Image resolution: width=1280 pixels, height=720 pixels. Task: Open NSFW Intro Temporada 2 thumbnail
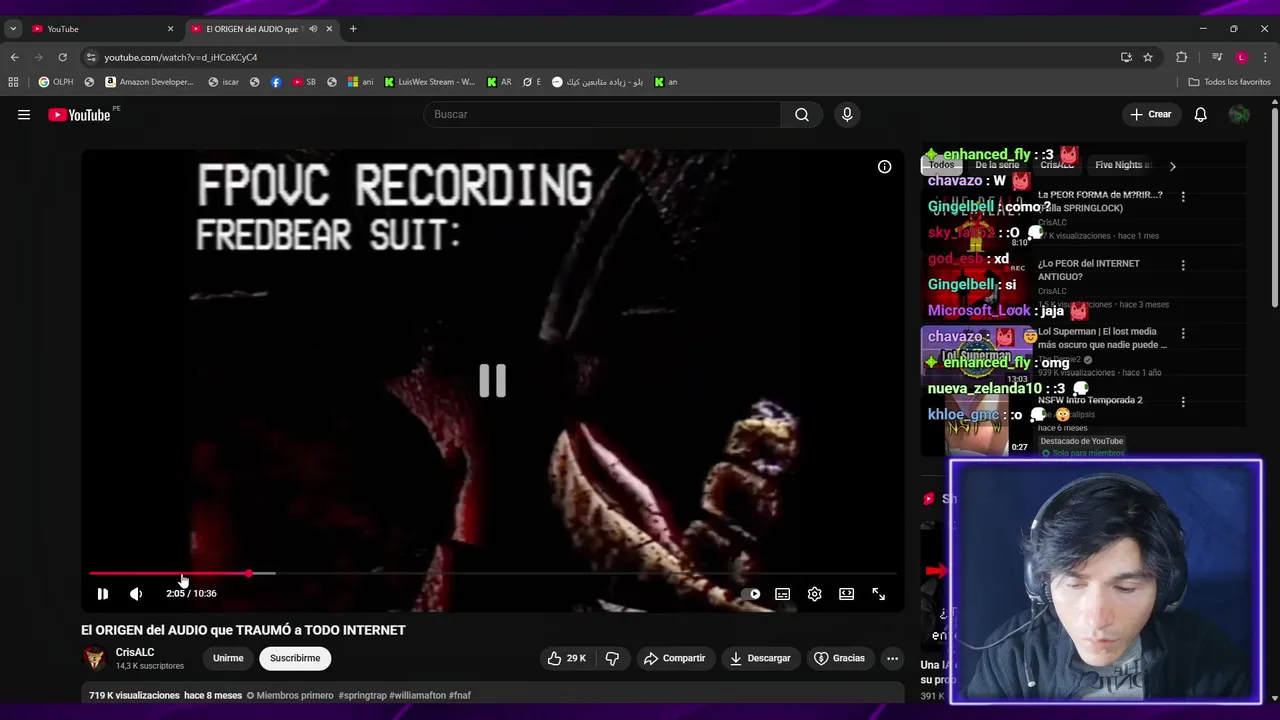pos(976,424)
